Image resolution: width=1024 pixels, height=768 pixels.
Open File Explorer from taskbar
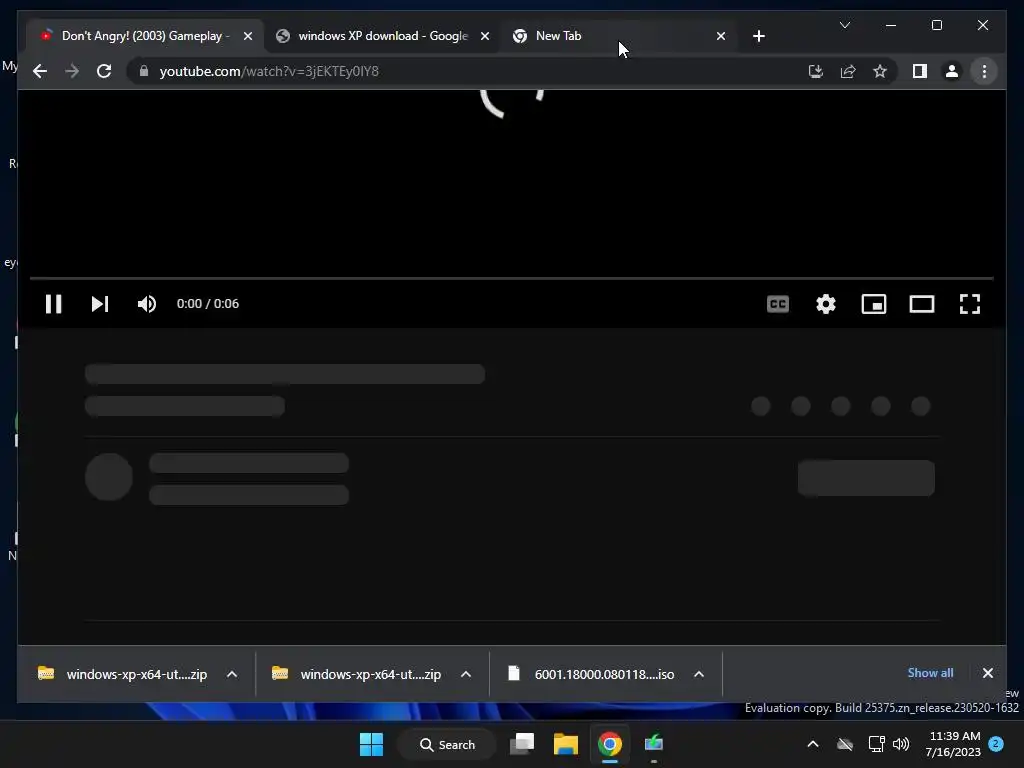point(566,744)
